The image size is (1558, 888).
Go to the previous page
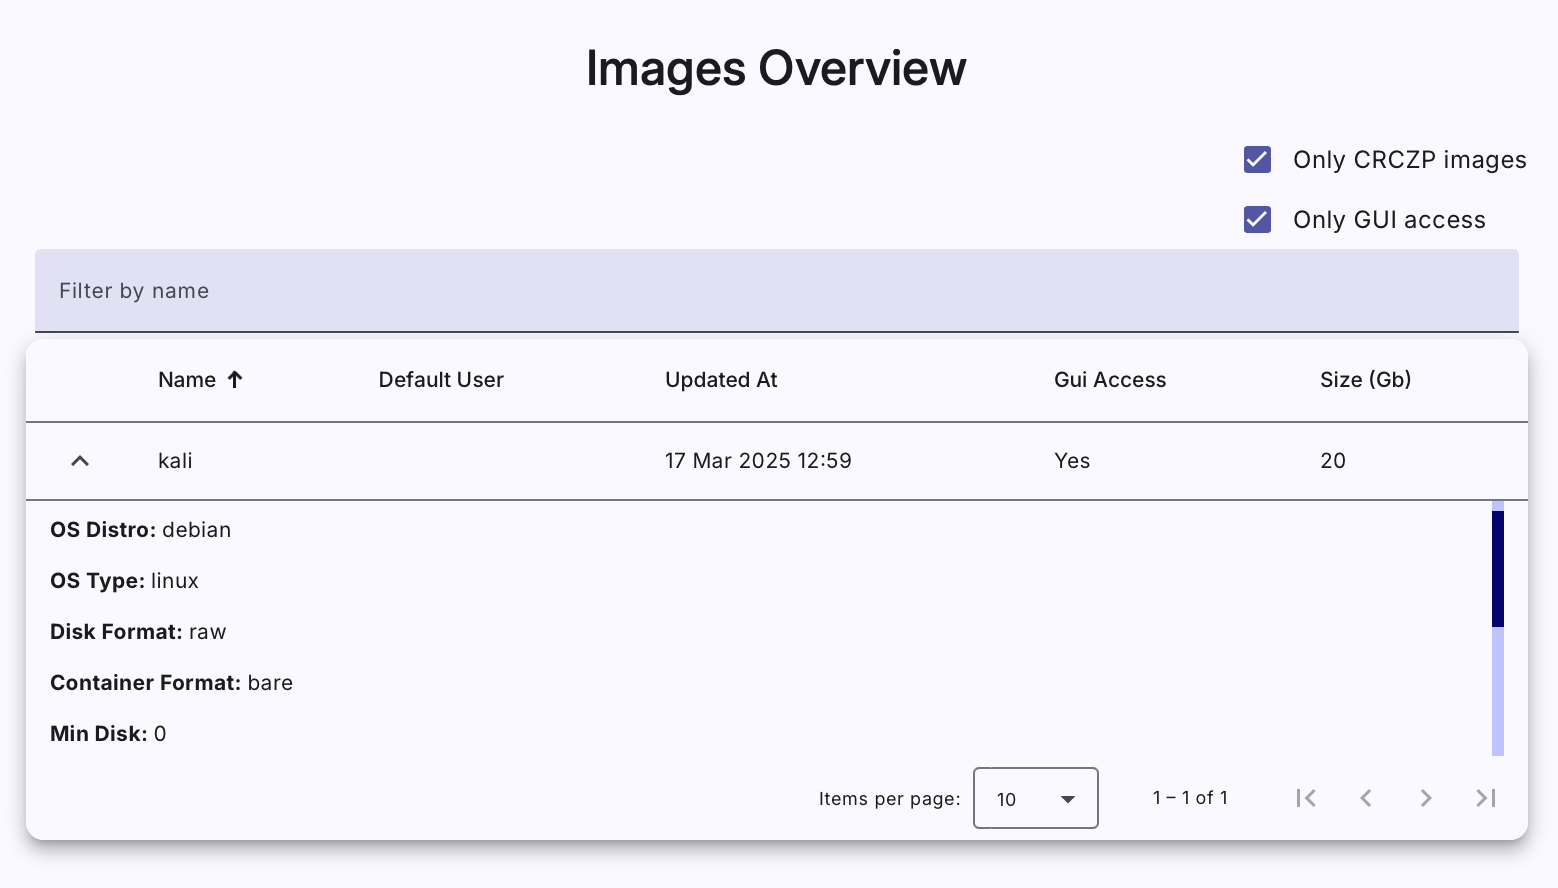point(1366,798)
